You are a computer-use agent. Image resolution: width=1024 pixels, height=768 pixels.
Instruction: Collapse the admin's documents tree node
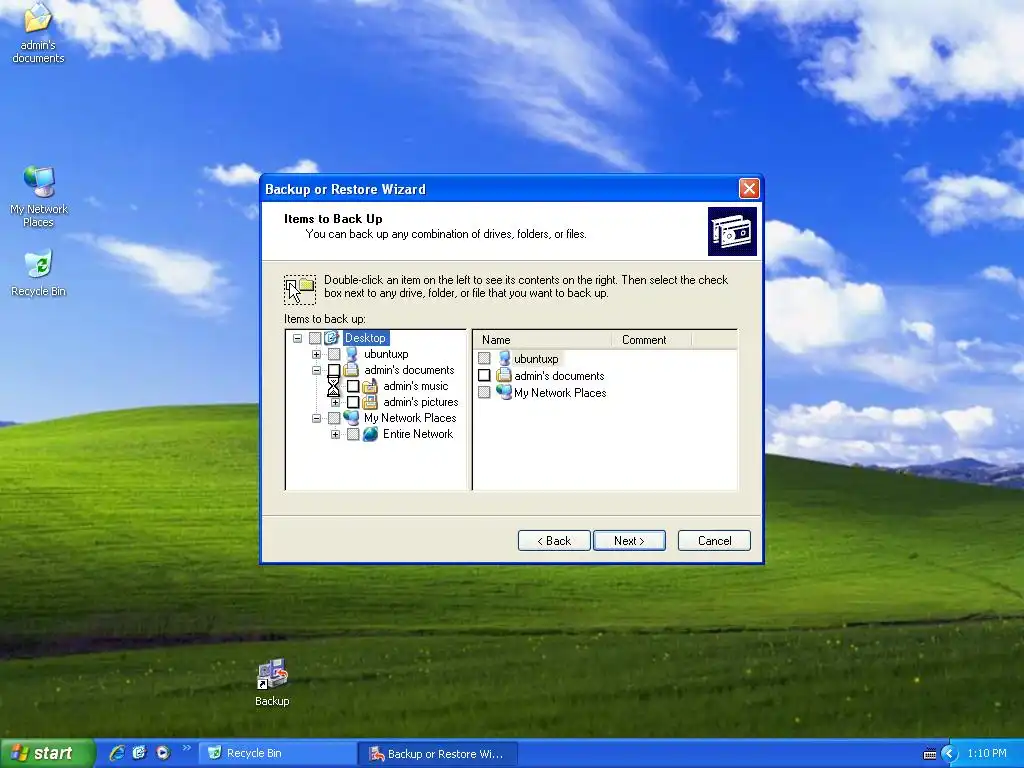pyautogui.click(x=317, y=370)
